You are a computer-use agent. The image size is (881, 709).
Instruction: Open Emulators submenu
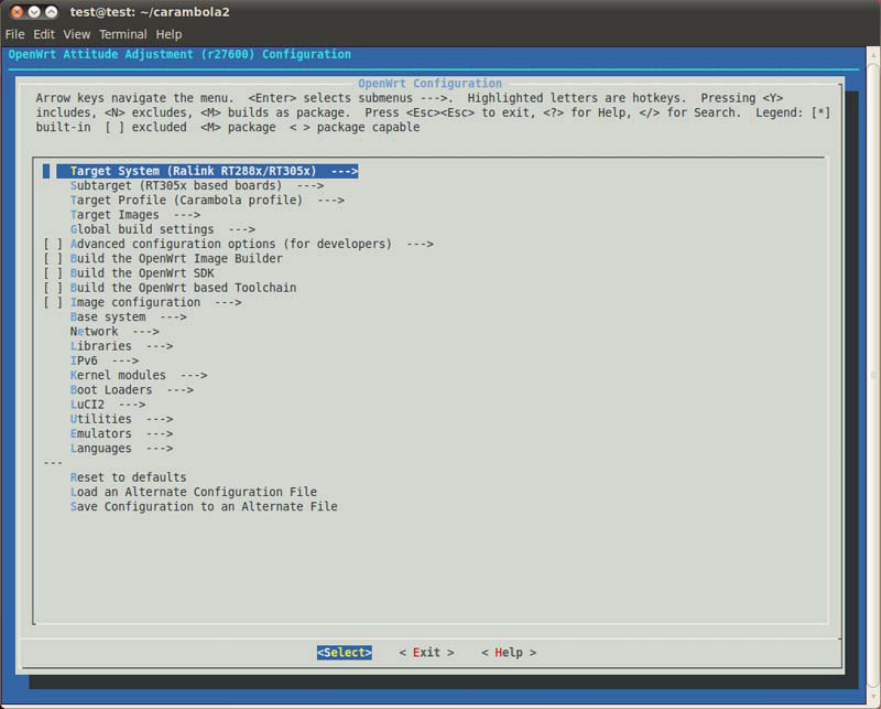click(x=121, y=434)
